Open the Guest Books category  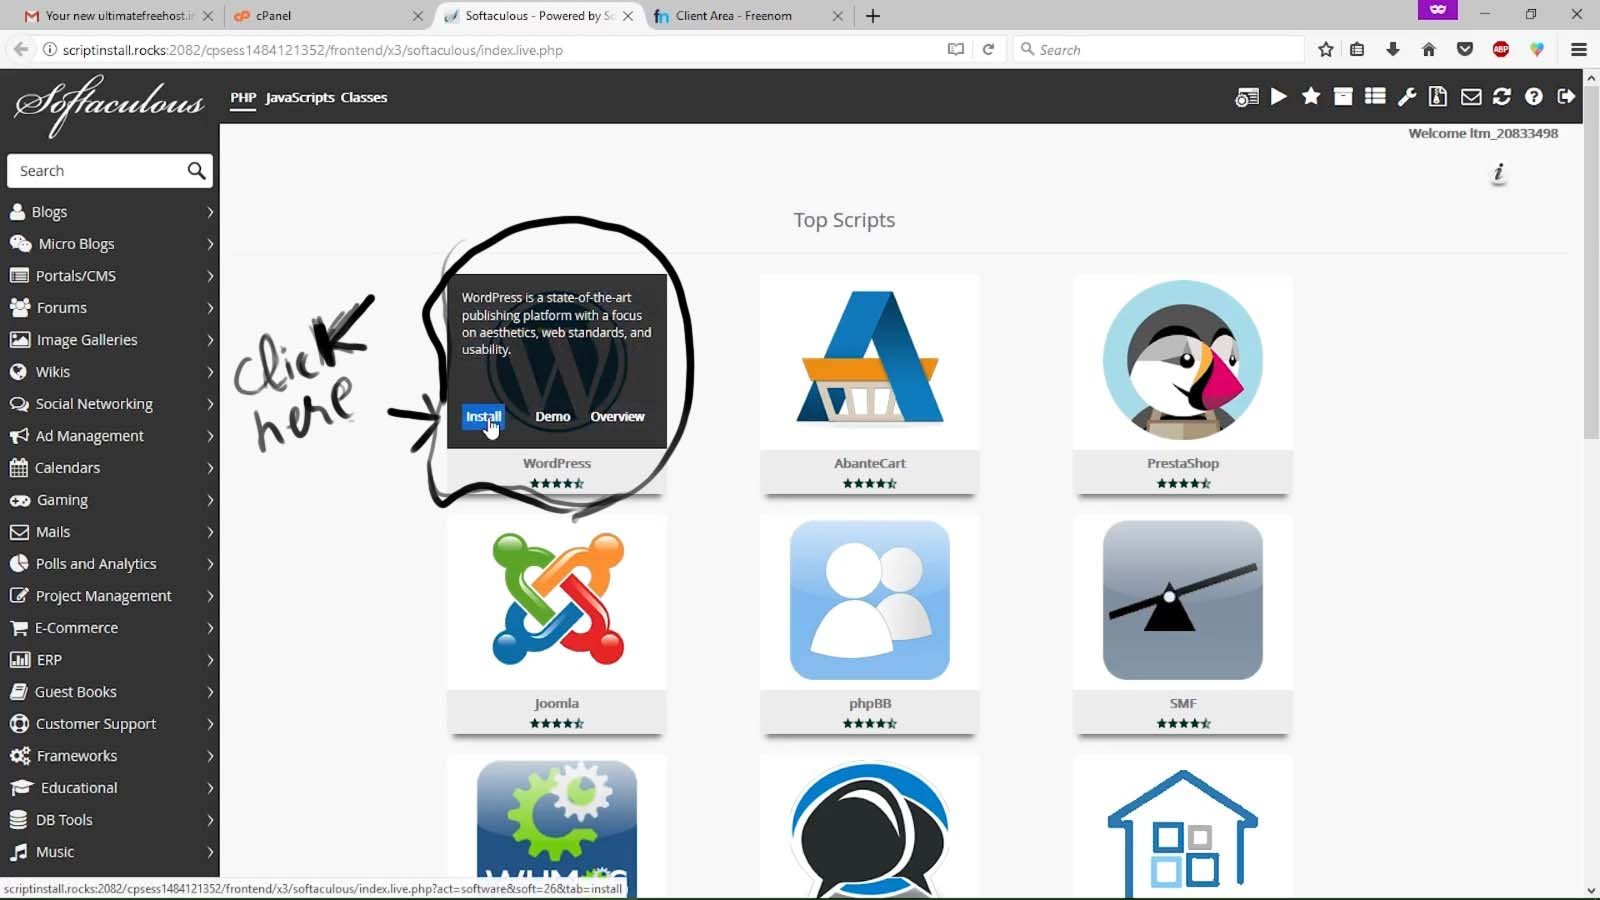[110, 692]
